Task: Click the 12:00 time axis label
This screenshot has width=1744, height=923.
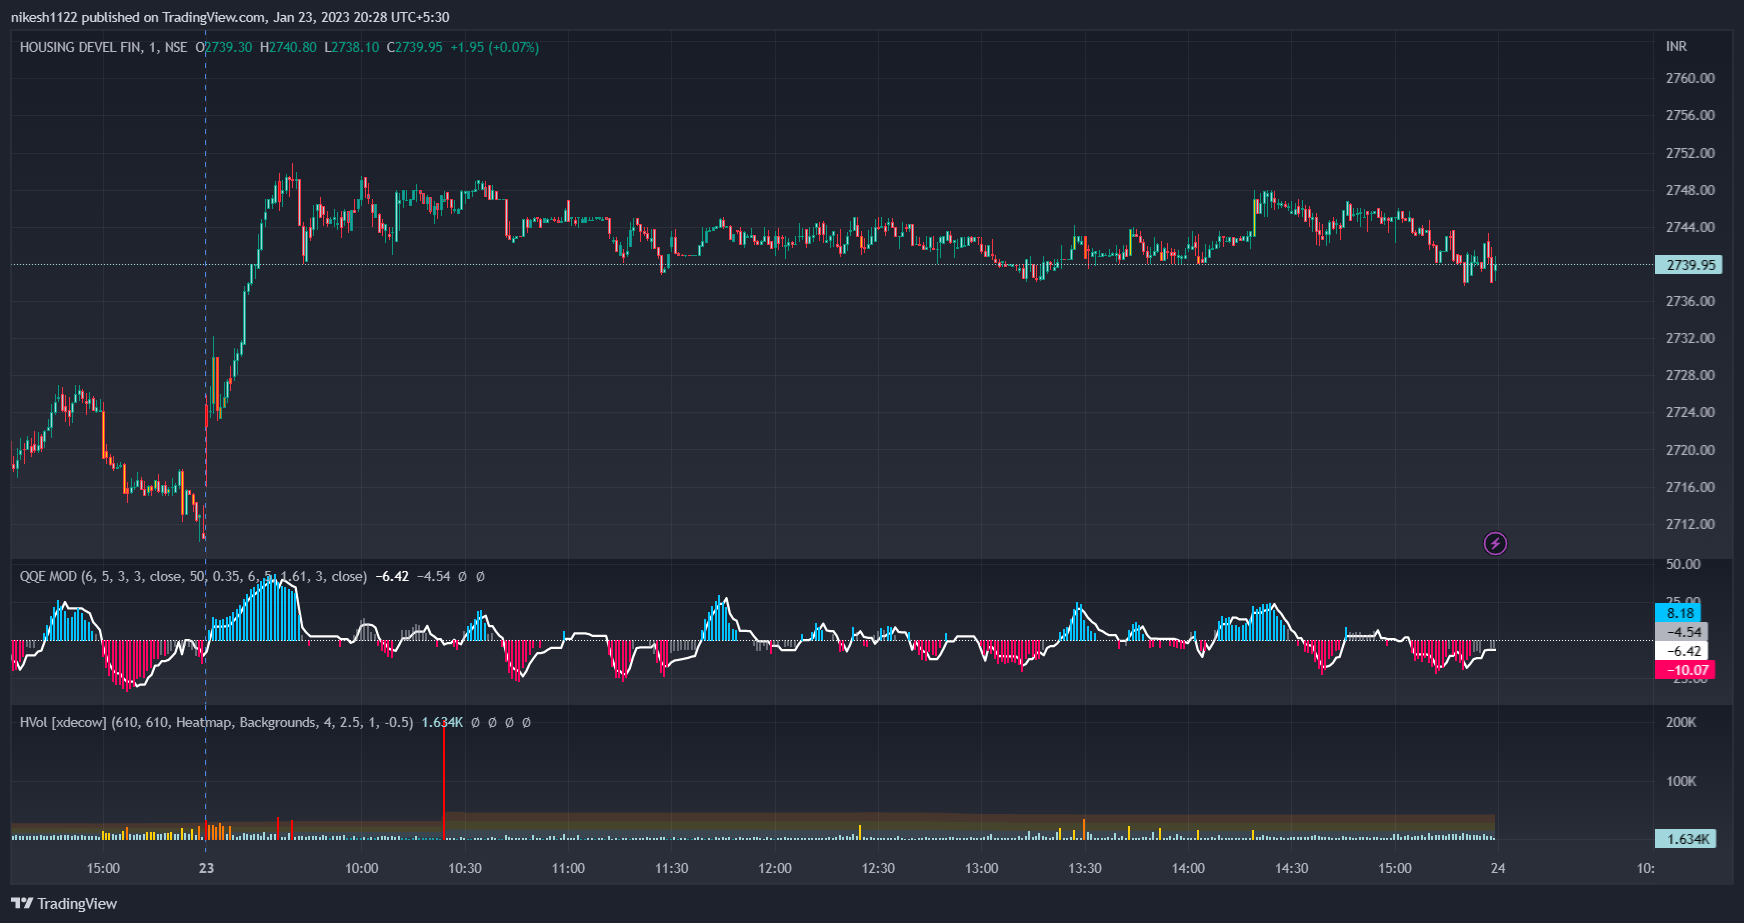Action: pos(775,868)
